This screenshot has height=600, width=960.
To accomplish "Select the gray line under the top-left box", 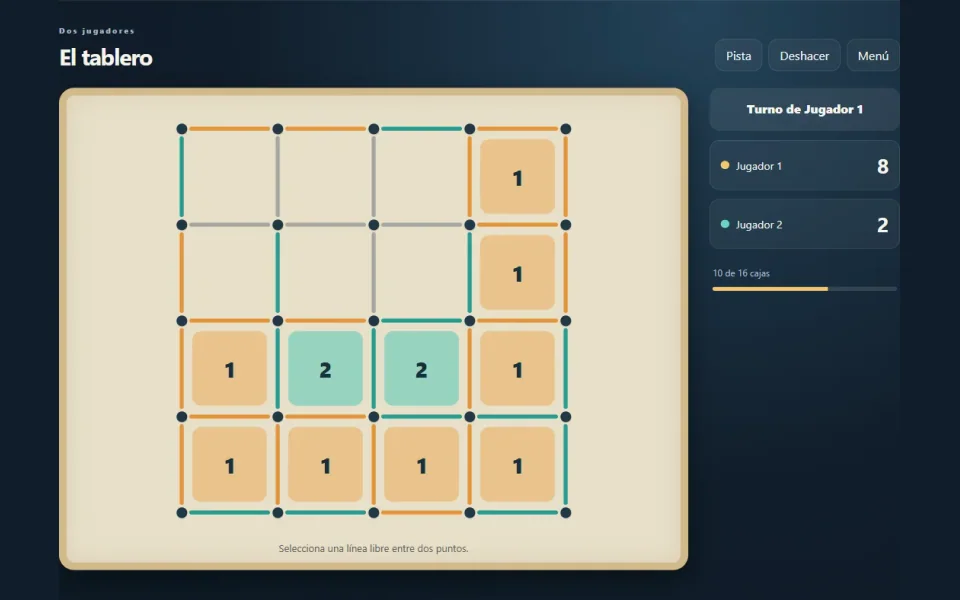I will click(230, 225).
